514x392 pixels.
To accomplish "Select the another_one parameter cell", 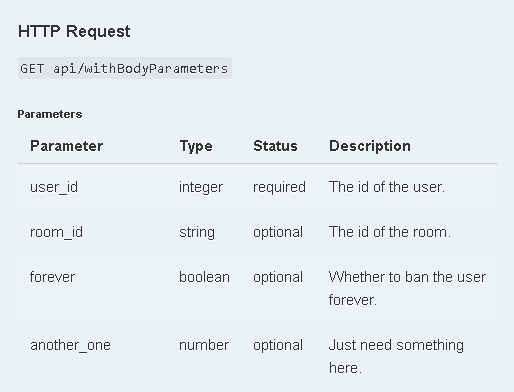I will [x=70, y=345].
